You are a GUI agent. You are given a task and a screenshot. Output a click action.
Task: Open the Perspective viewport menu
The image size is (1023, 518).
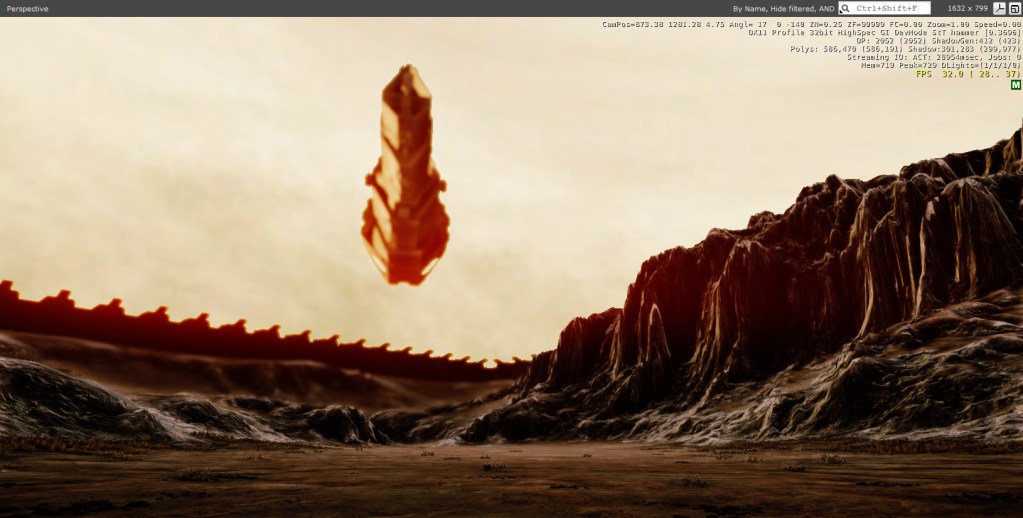coord(27,8)
